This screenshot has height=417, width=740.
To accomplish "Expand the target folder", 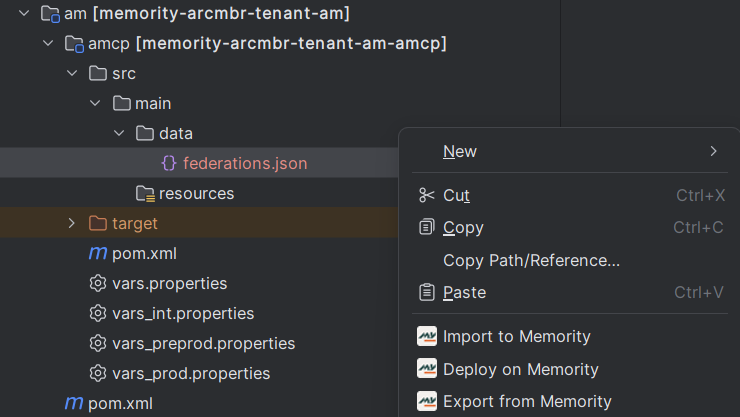I will (71, 223).
